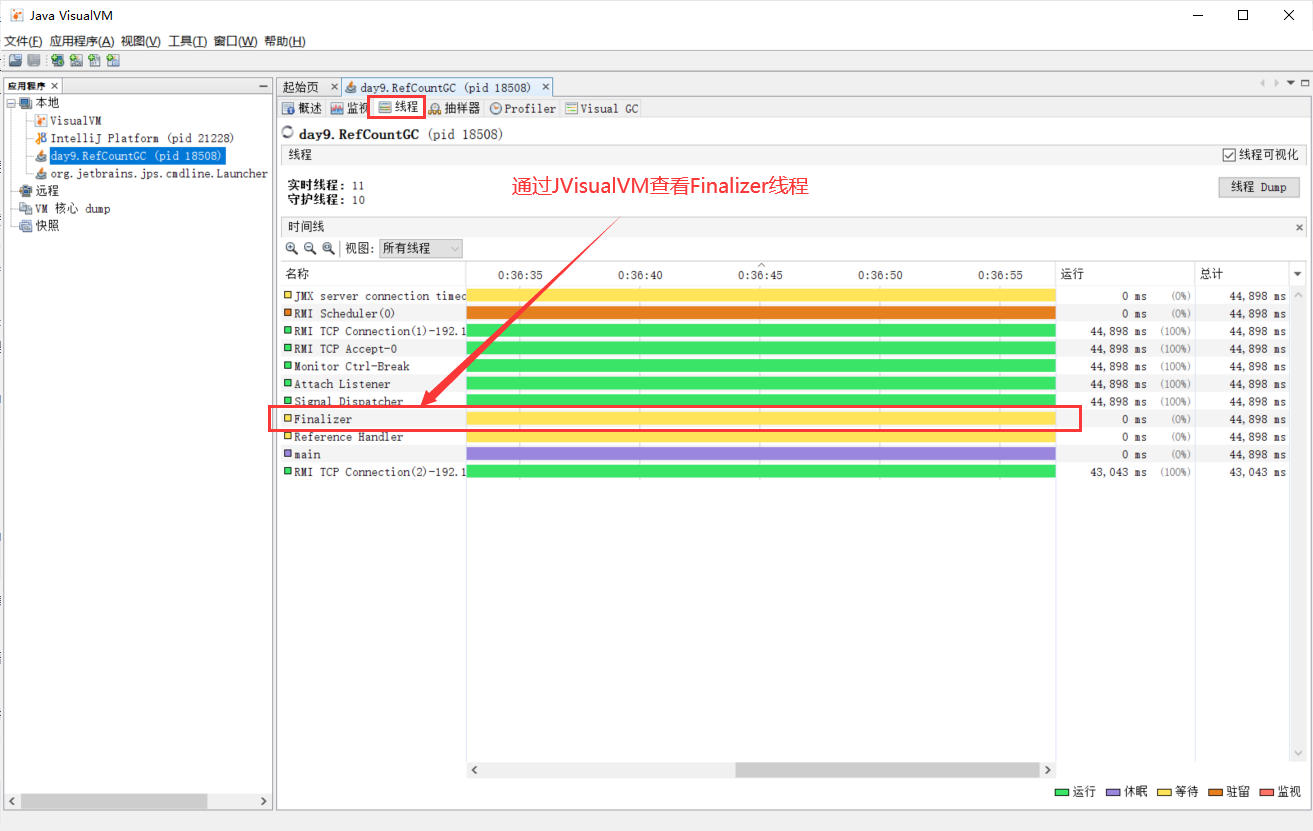The image size is (1313, 831).
Task: Close the 时间线 section
Action: coord(1300,228)
